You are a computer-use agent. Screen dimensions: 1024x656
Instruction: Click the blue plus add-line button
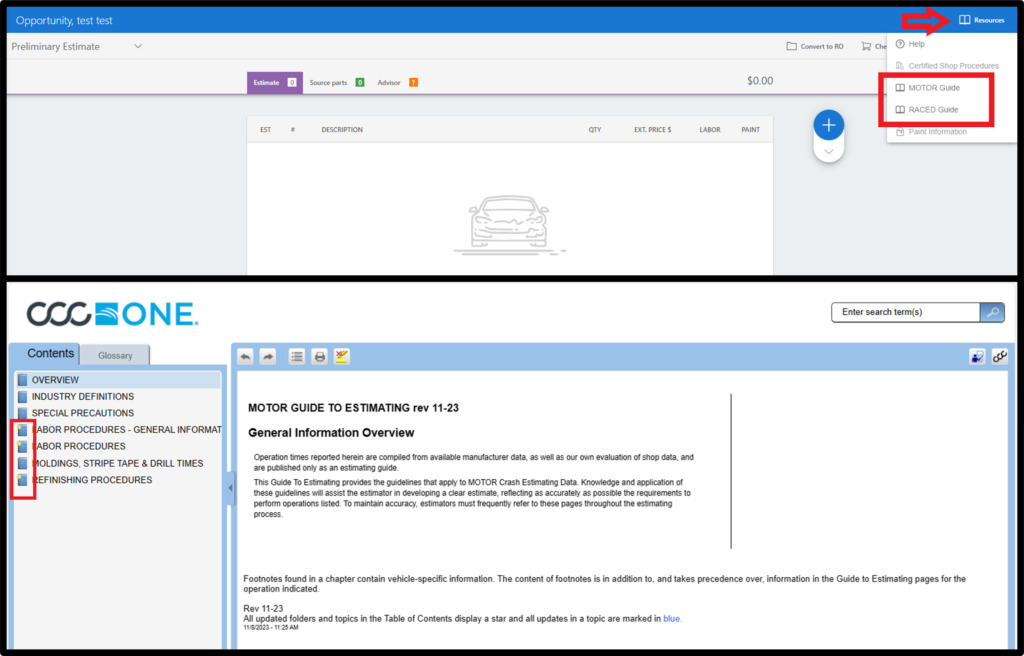[829, 125]
